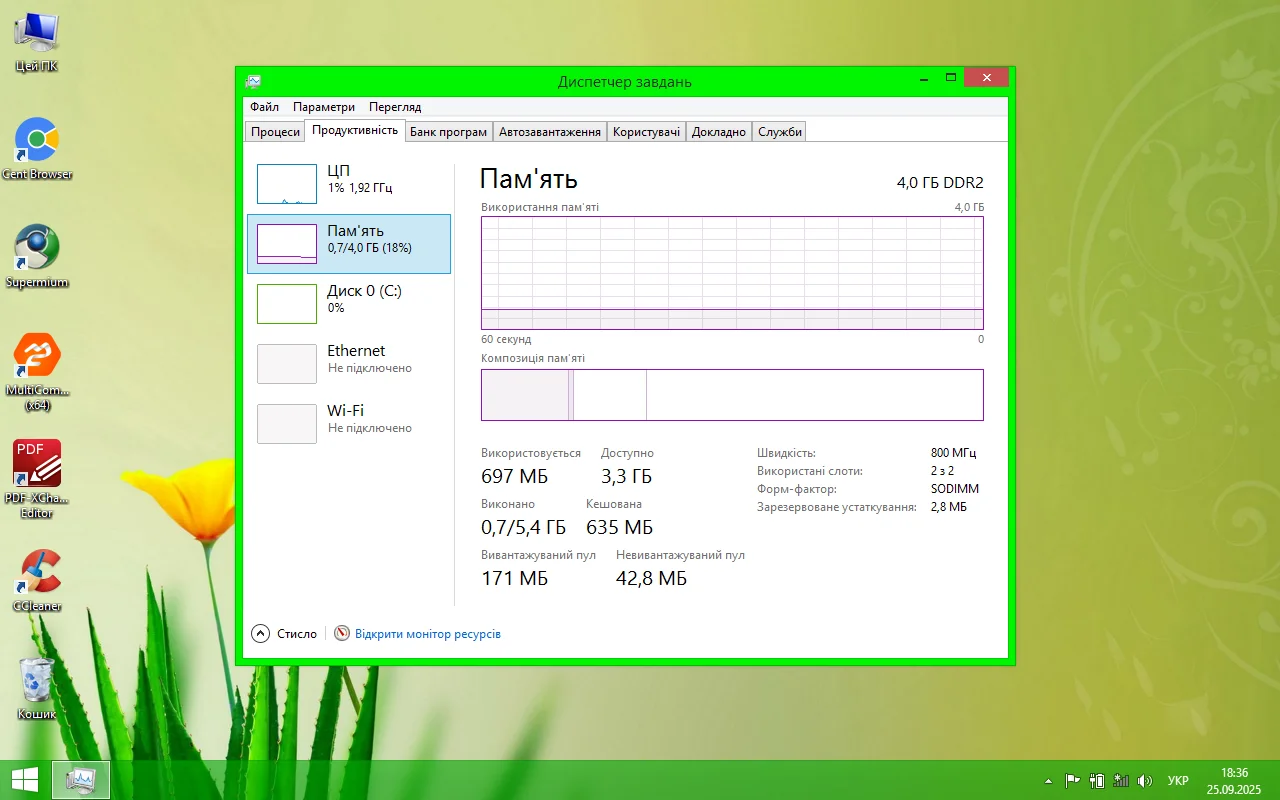Select the Диск 0 (C:) graph thumbnail
The image size is (1280, 800).
pyautogui.click(x=287, y=304)
